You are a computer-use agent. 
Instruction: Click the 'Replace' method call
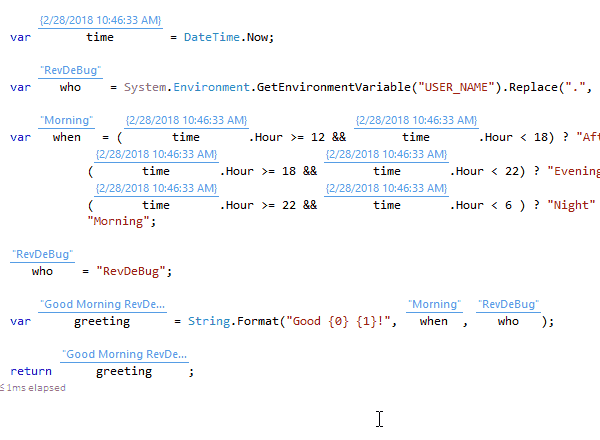tap(533, 88)
